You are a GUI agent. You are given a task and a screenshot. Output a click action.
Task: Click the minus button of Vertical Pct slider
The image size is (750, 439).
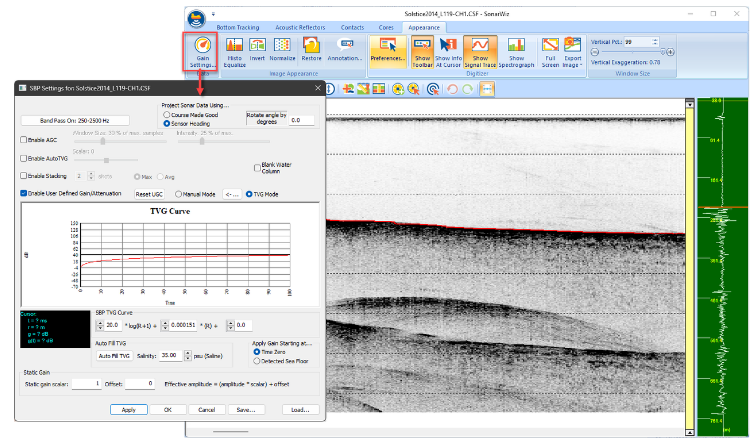click(595, 52)
